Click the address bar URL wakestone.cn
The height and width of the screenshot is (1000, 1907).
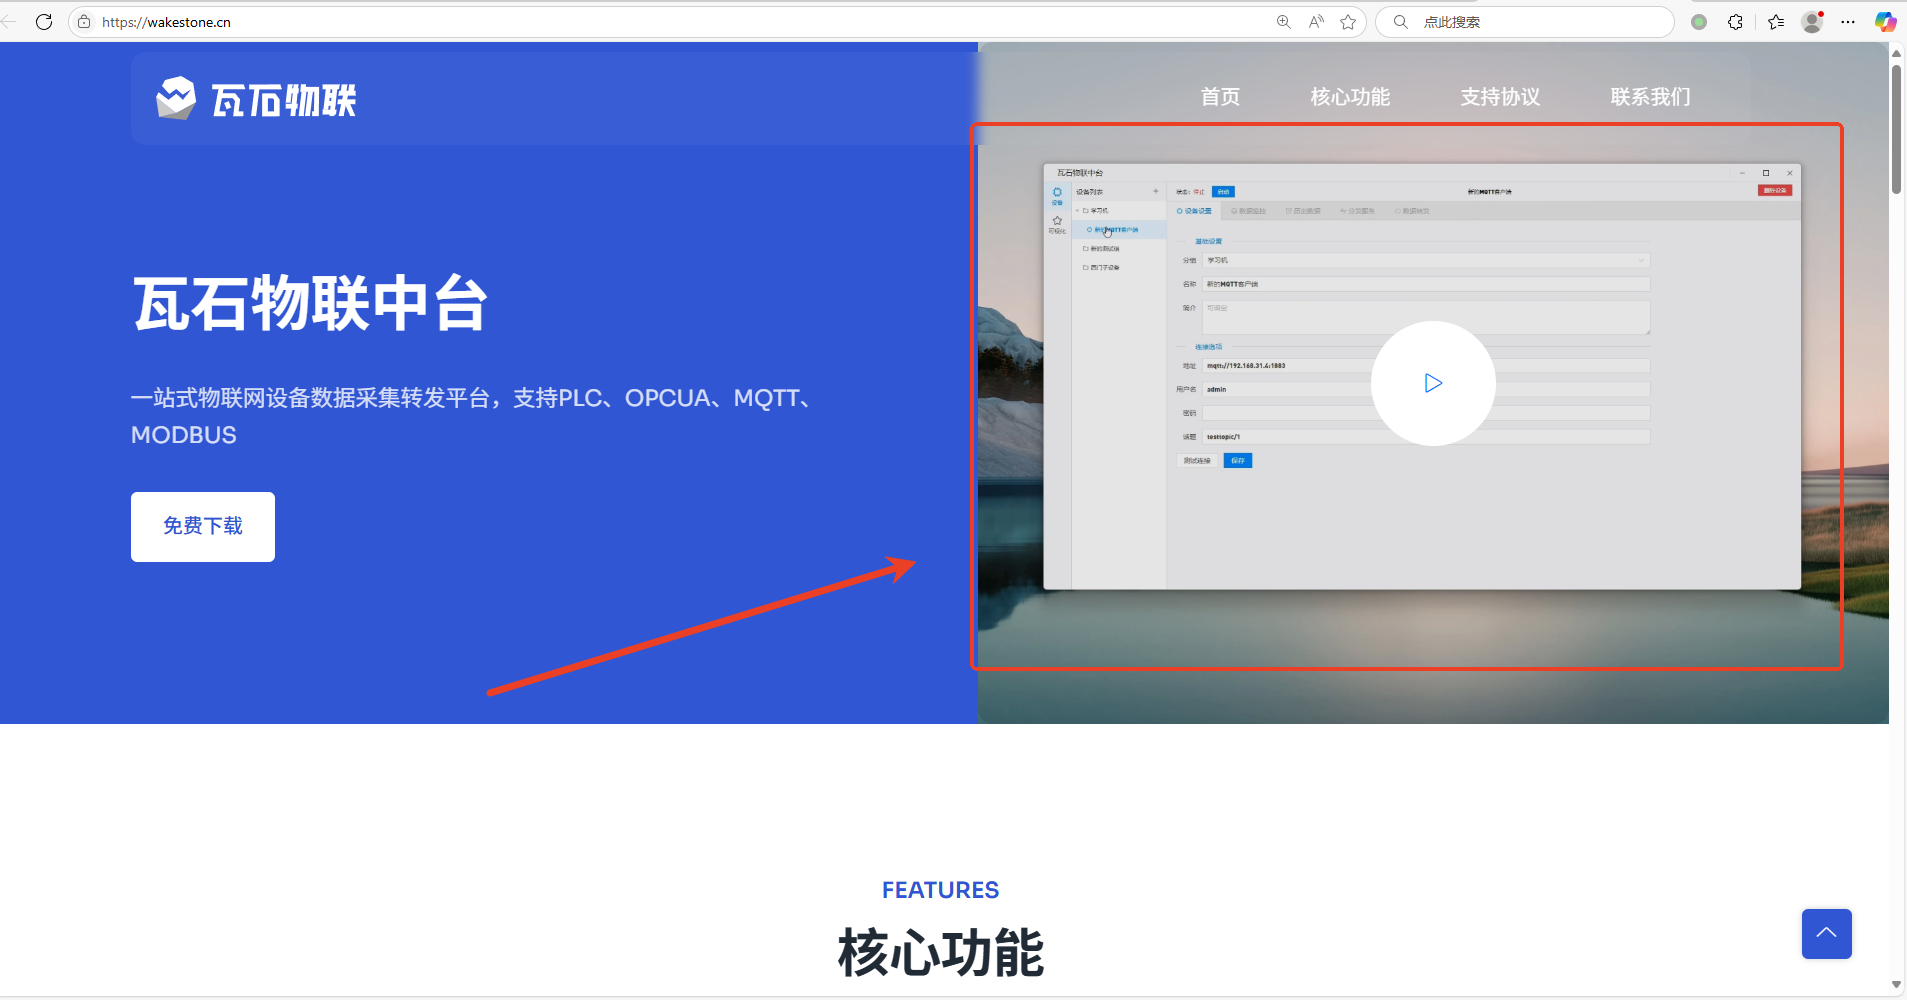pyautogui.click(x=166, y=22)
